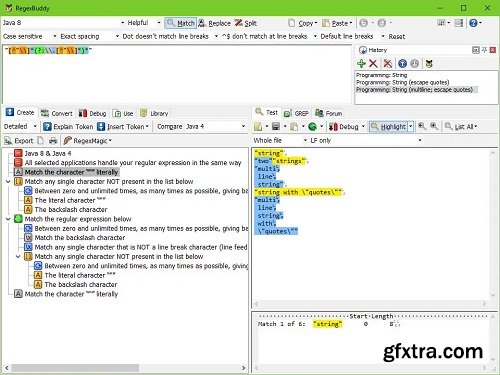
Task: Change ^$ don't match at line breaks option
Action: tap(269, 36)
